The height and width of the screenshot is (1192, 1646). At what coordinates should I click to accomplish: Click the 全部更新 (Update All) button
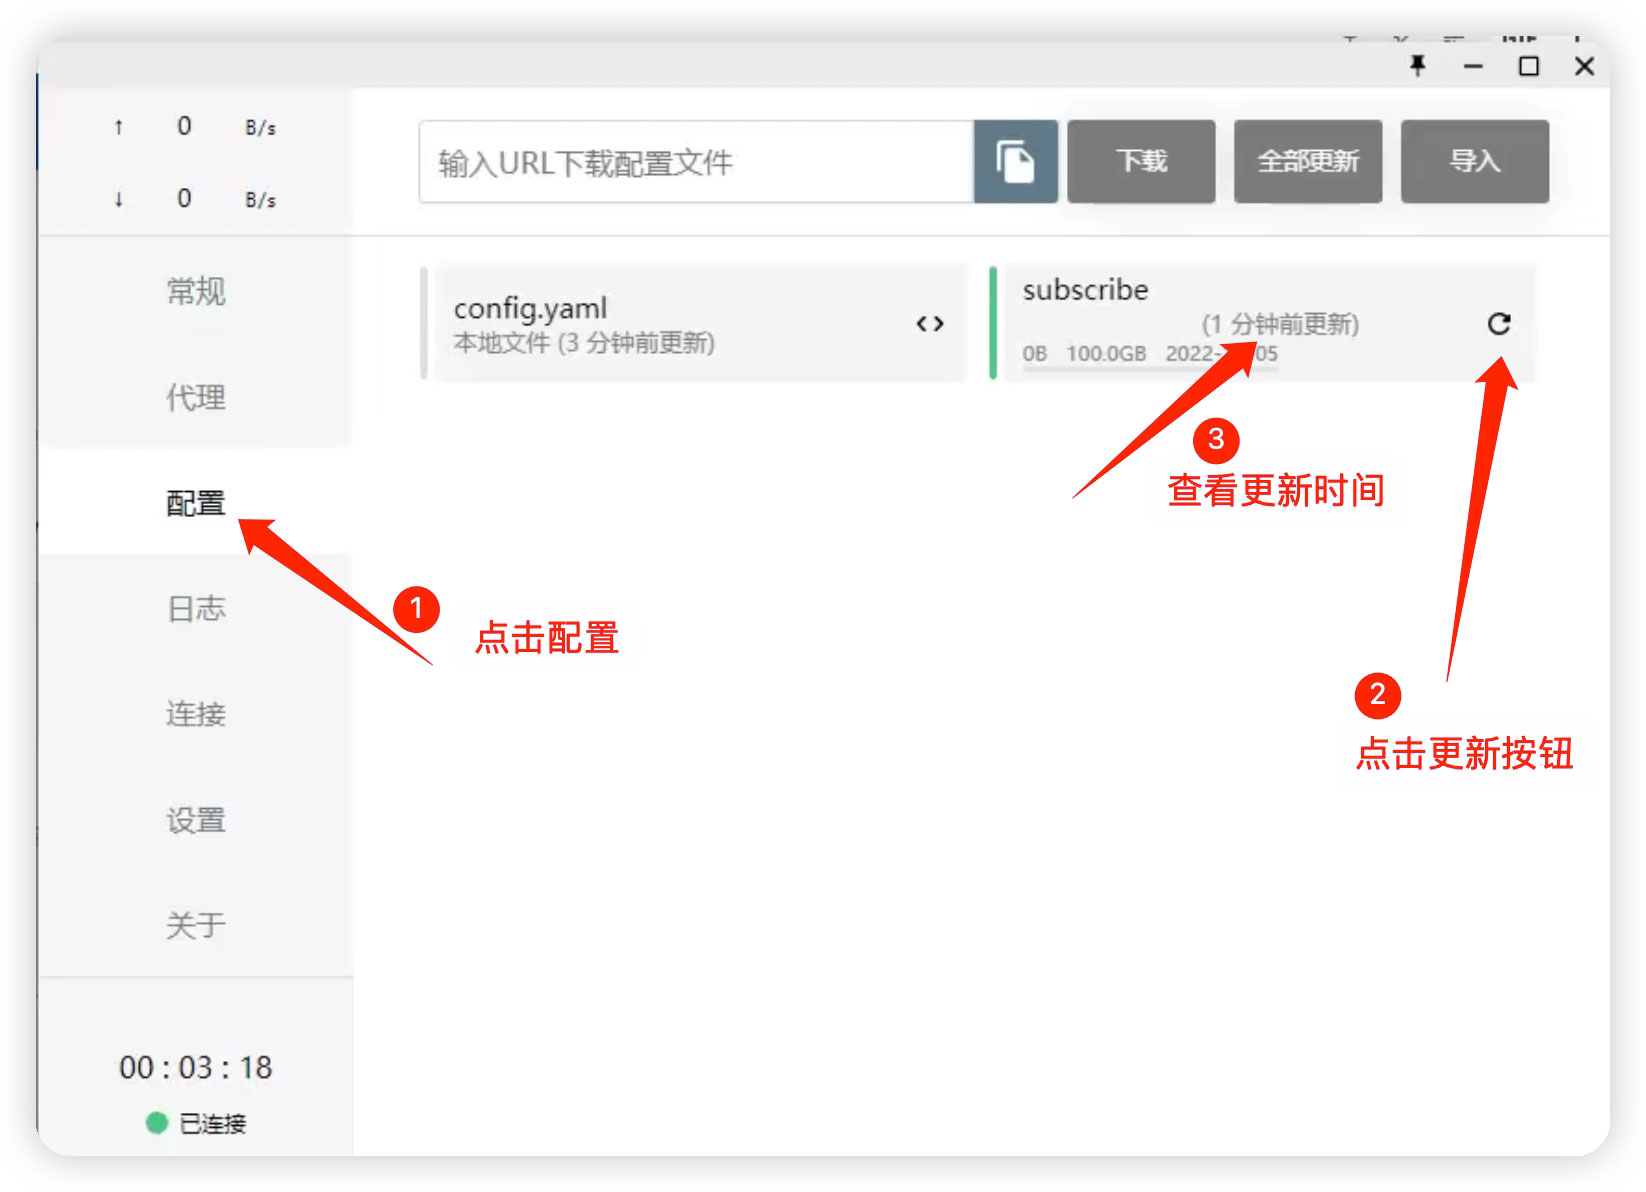tap(1307, 162)
